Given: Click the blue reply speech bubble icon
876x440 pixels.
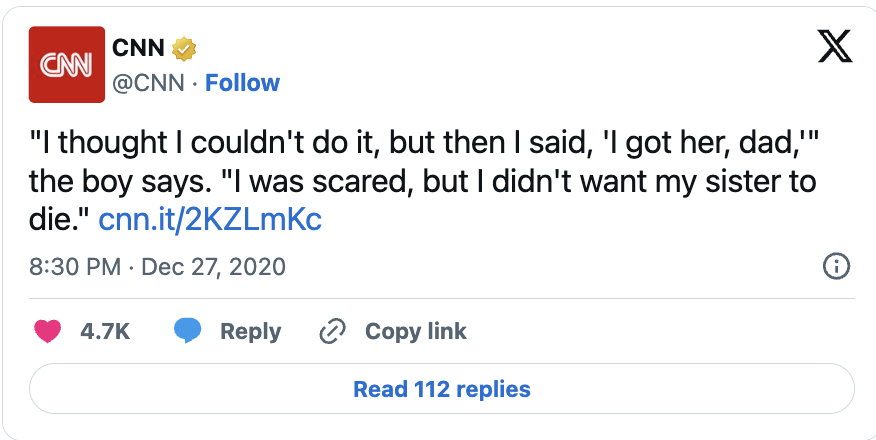Looking at the screenshot, I should [187, 331].
